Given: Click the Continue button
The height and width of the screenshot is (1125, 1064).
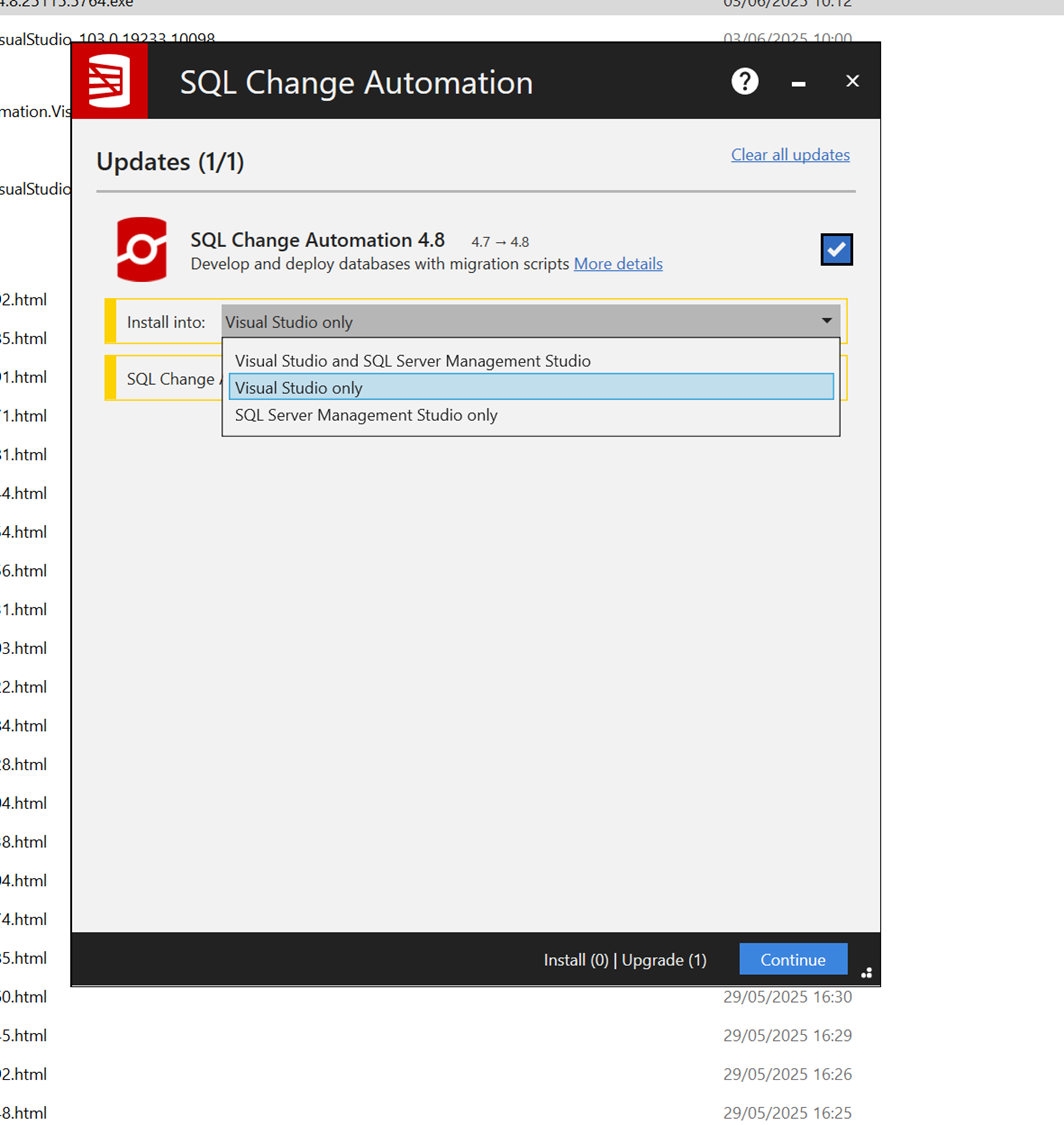Looking at the screenshot, I should (793, 959).
